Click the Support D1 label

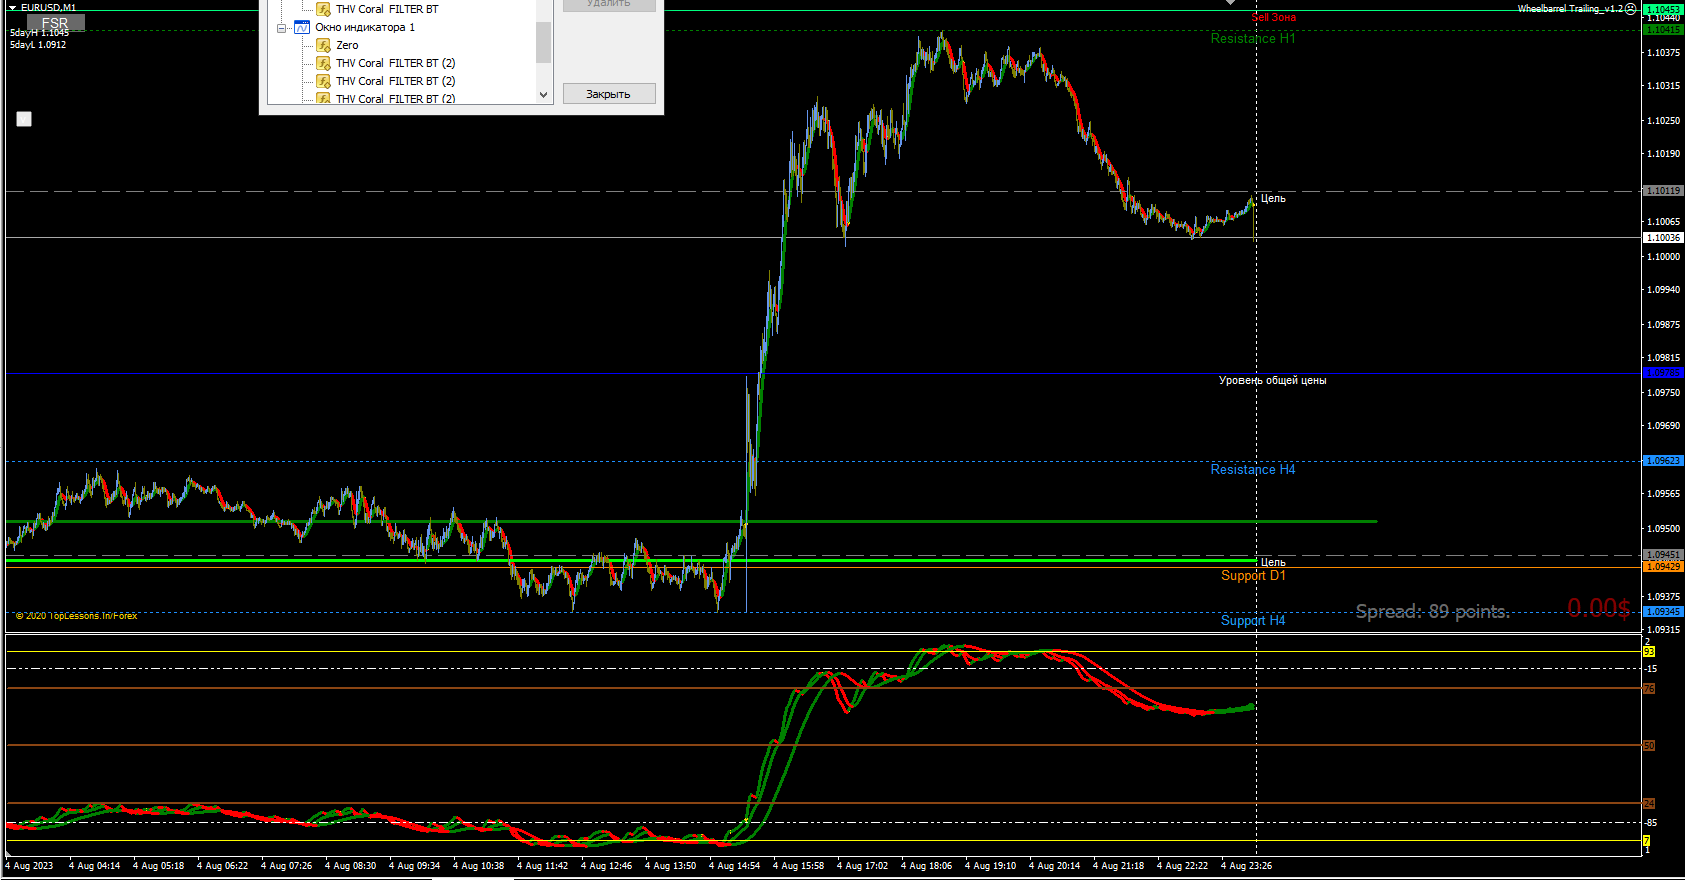(x=1253, y=575)
